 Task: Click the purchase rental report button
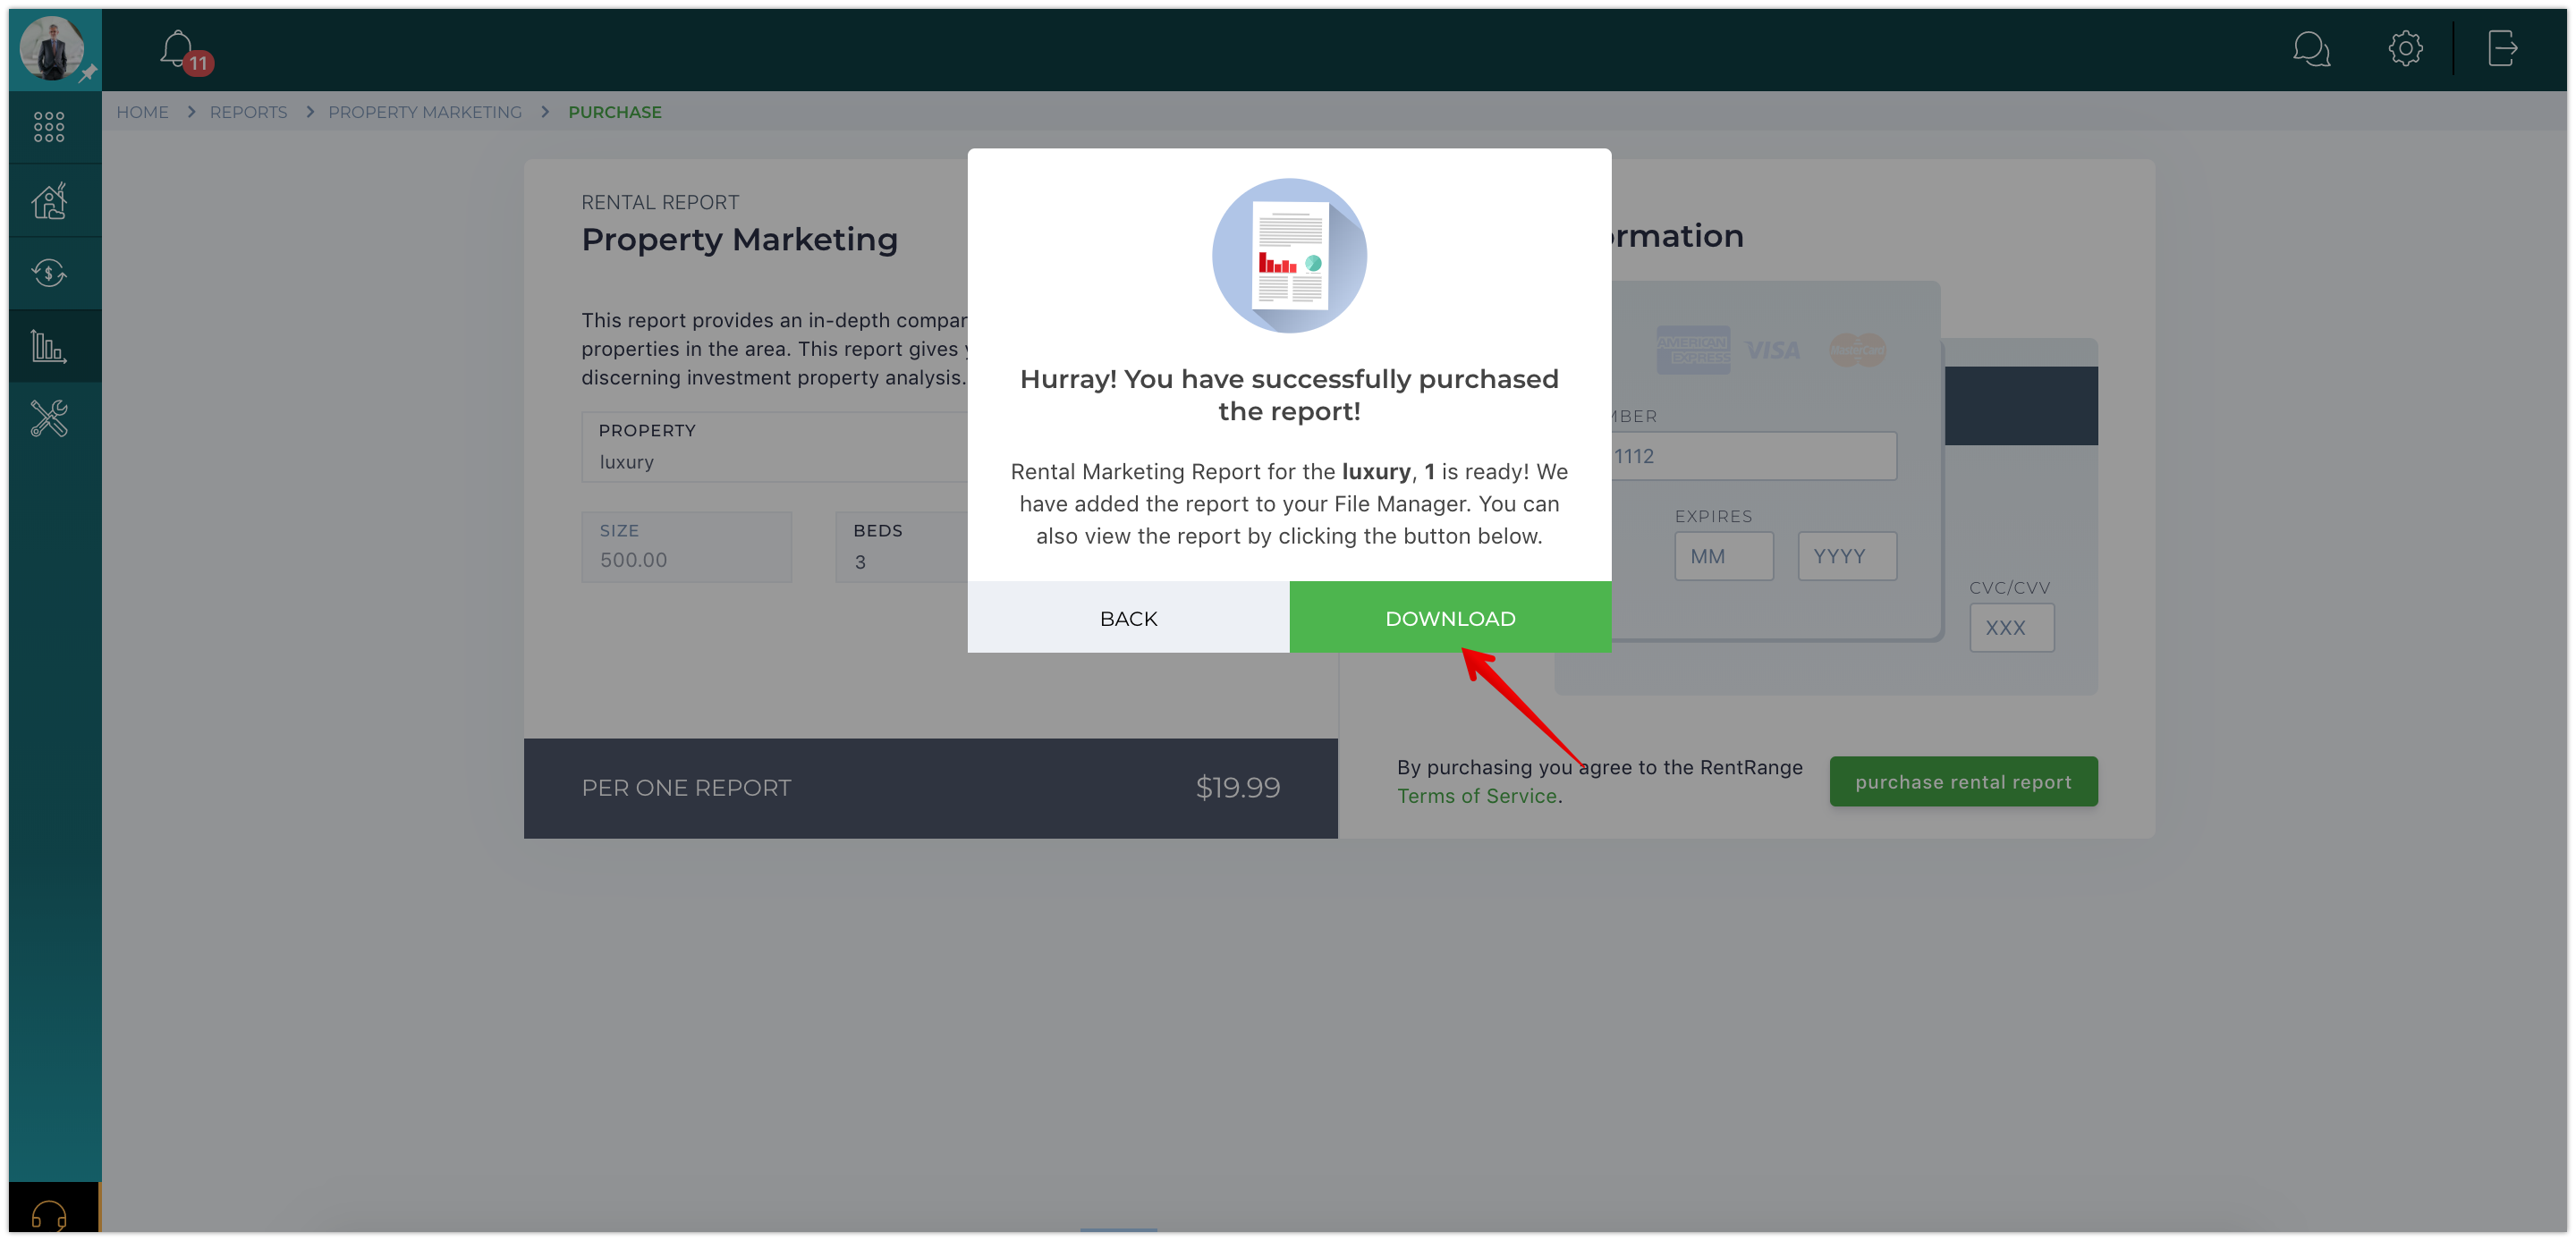tap(1963, 781)
